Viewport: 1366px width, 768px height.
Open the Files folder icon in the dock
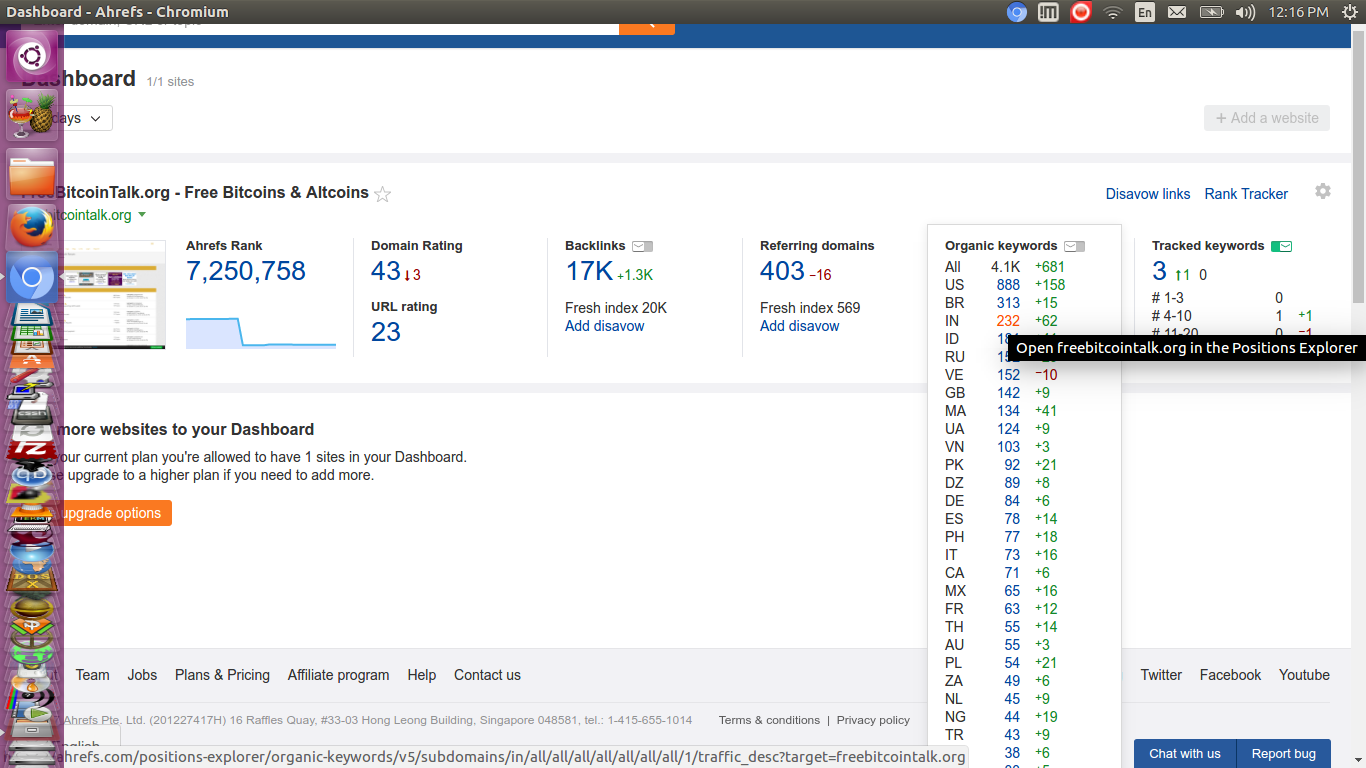[32, 172]
